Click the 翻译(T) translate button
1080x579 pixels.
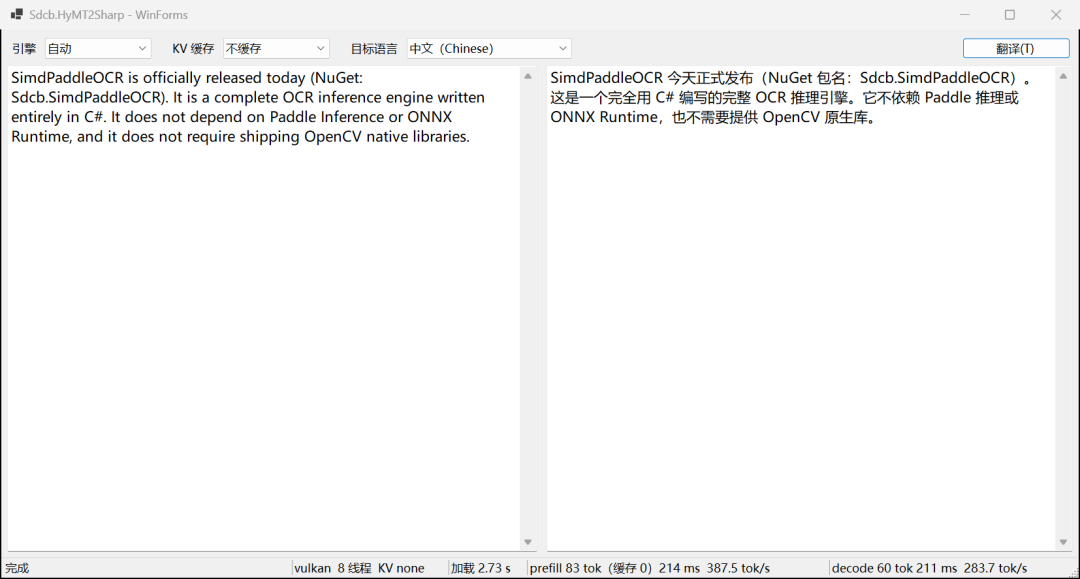point(1016,48)
